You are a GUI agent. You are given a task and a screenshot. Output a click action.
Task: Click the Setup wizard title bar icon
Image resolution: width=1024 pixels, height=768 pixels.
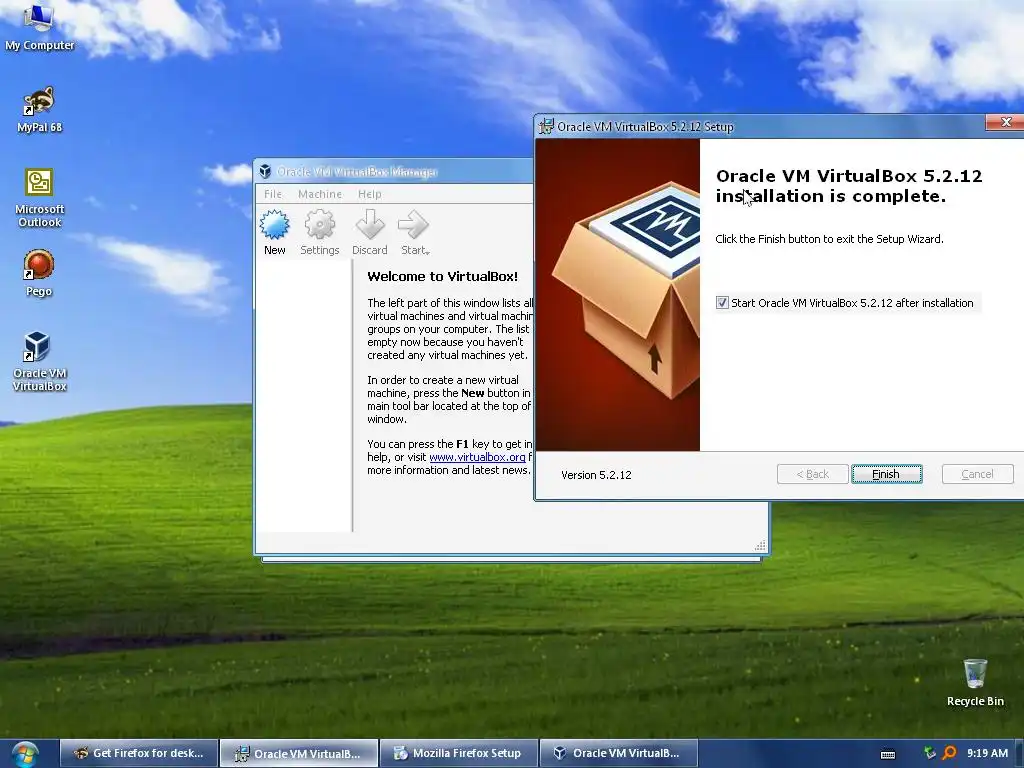545,126
